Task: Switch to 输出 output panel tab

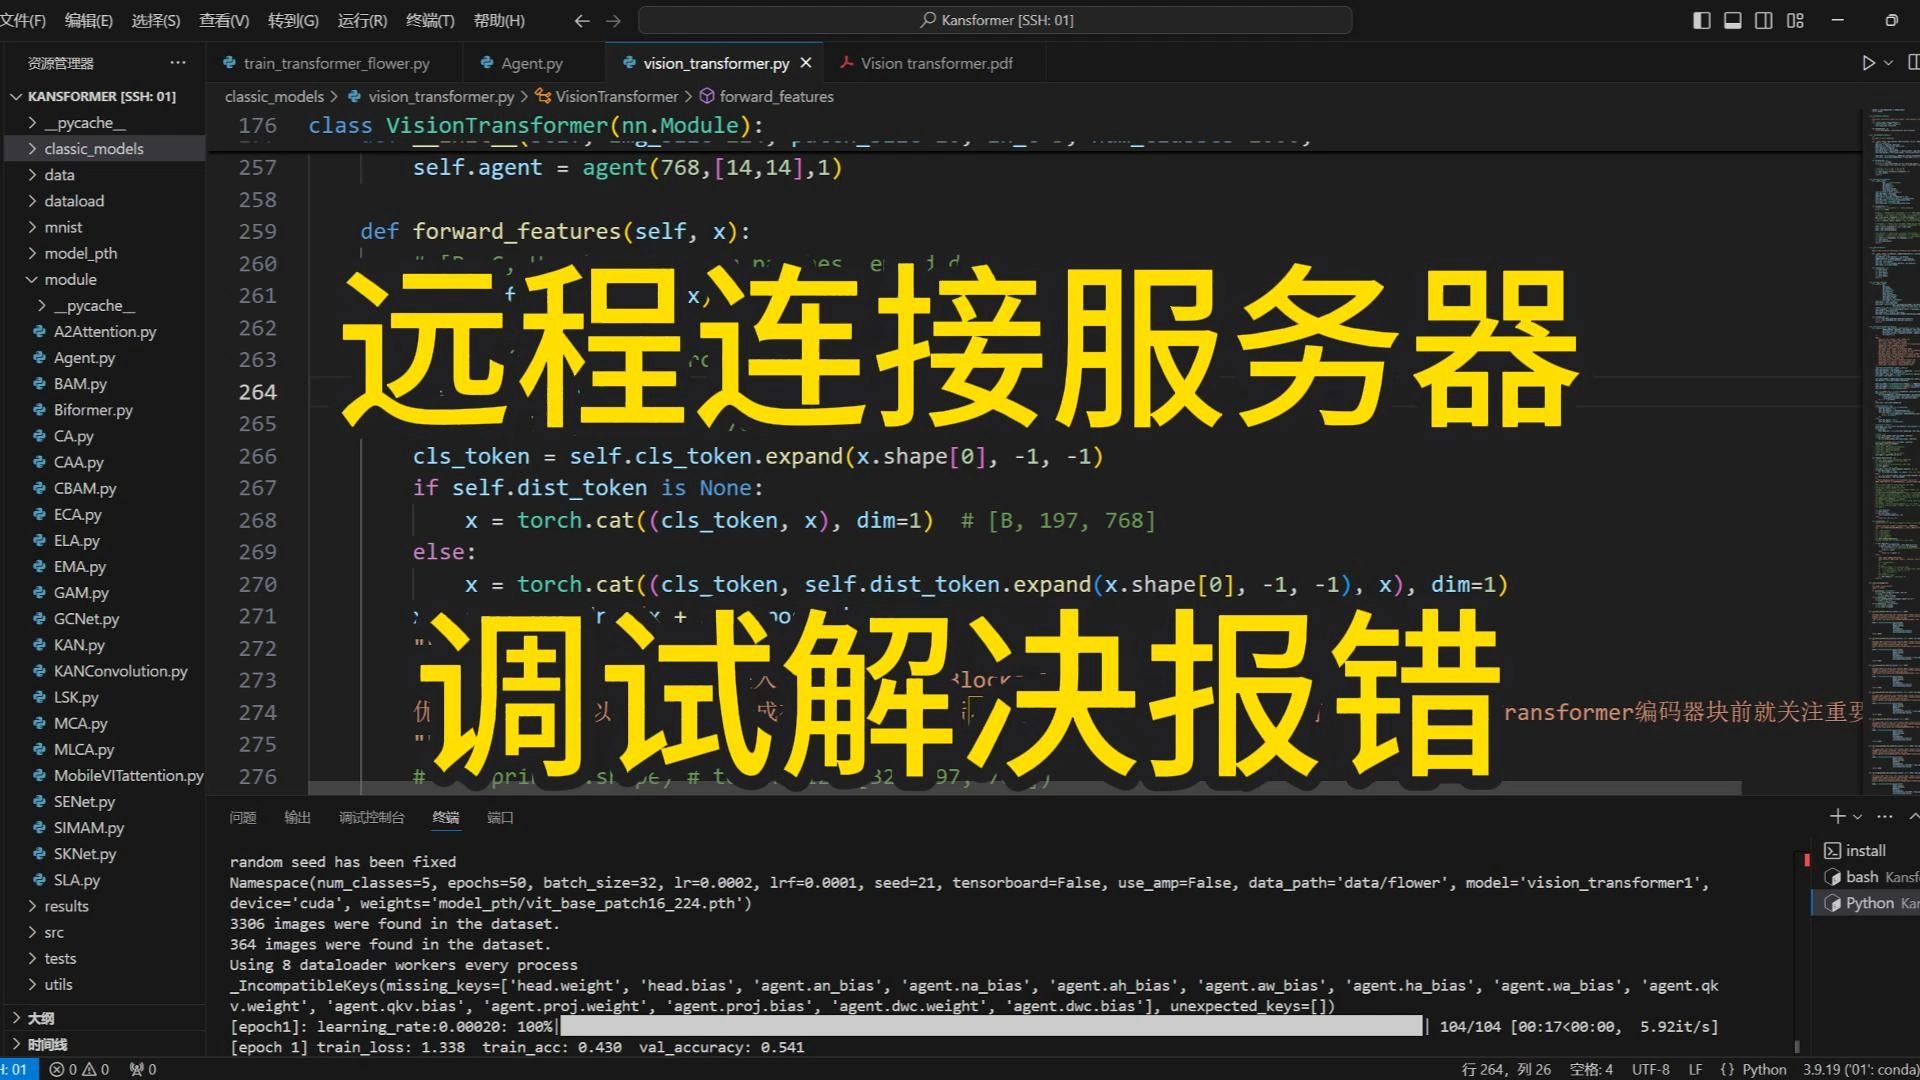Action: coord(297,817)
